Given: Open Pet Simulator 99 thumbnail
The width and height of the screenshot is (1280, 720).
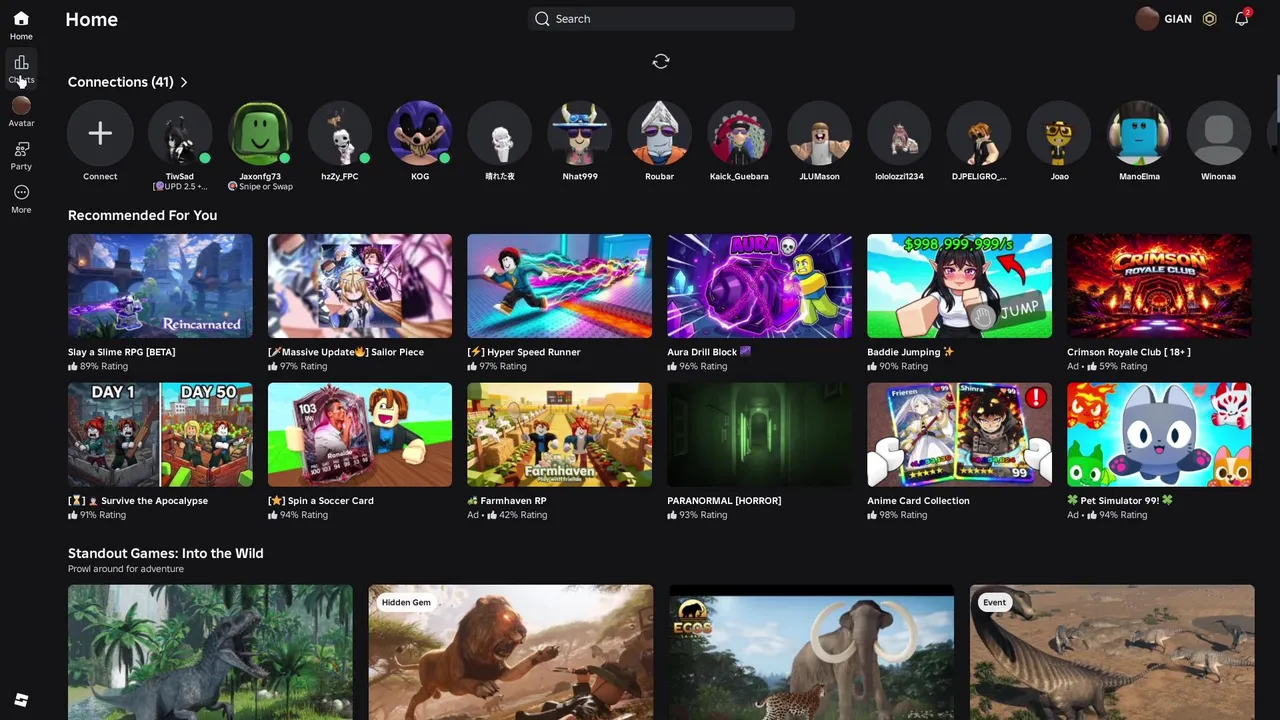Looking at the screenshot, I should (x=1159, y=435).
